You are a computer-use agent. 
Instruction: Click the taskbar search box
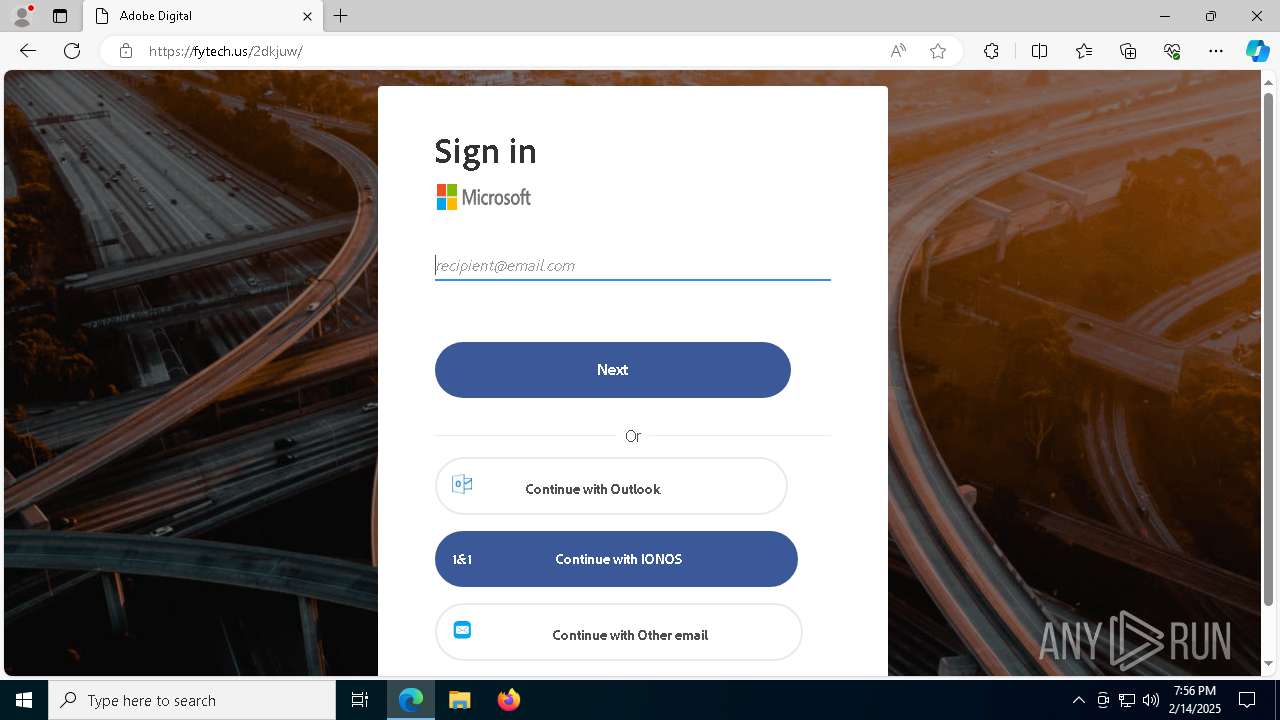tap(192, 700)
